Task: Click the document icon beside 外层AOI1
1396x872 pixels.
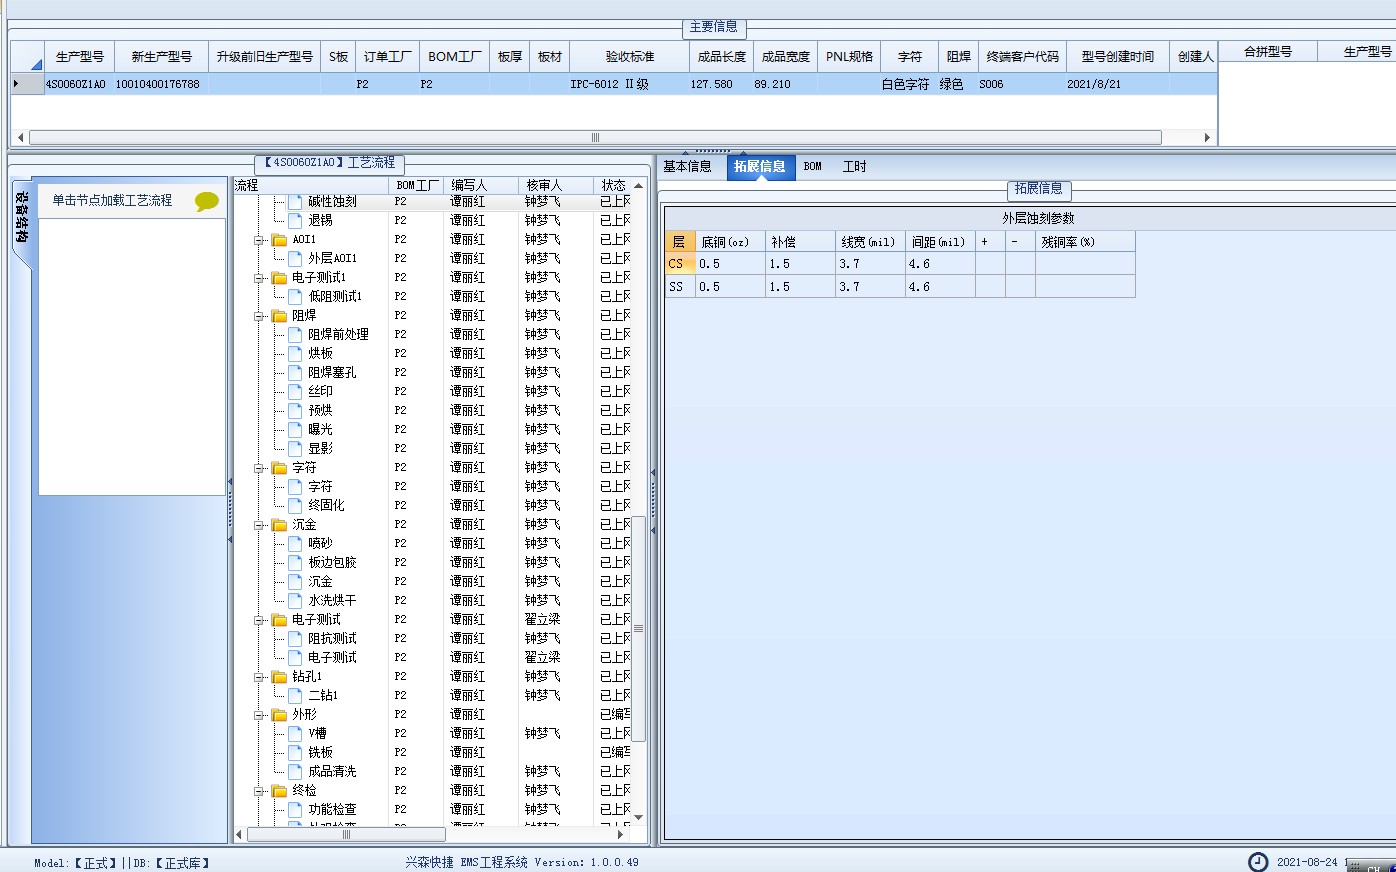Action: click(295, 258)
